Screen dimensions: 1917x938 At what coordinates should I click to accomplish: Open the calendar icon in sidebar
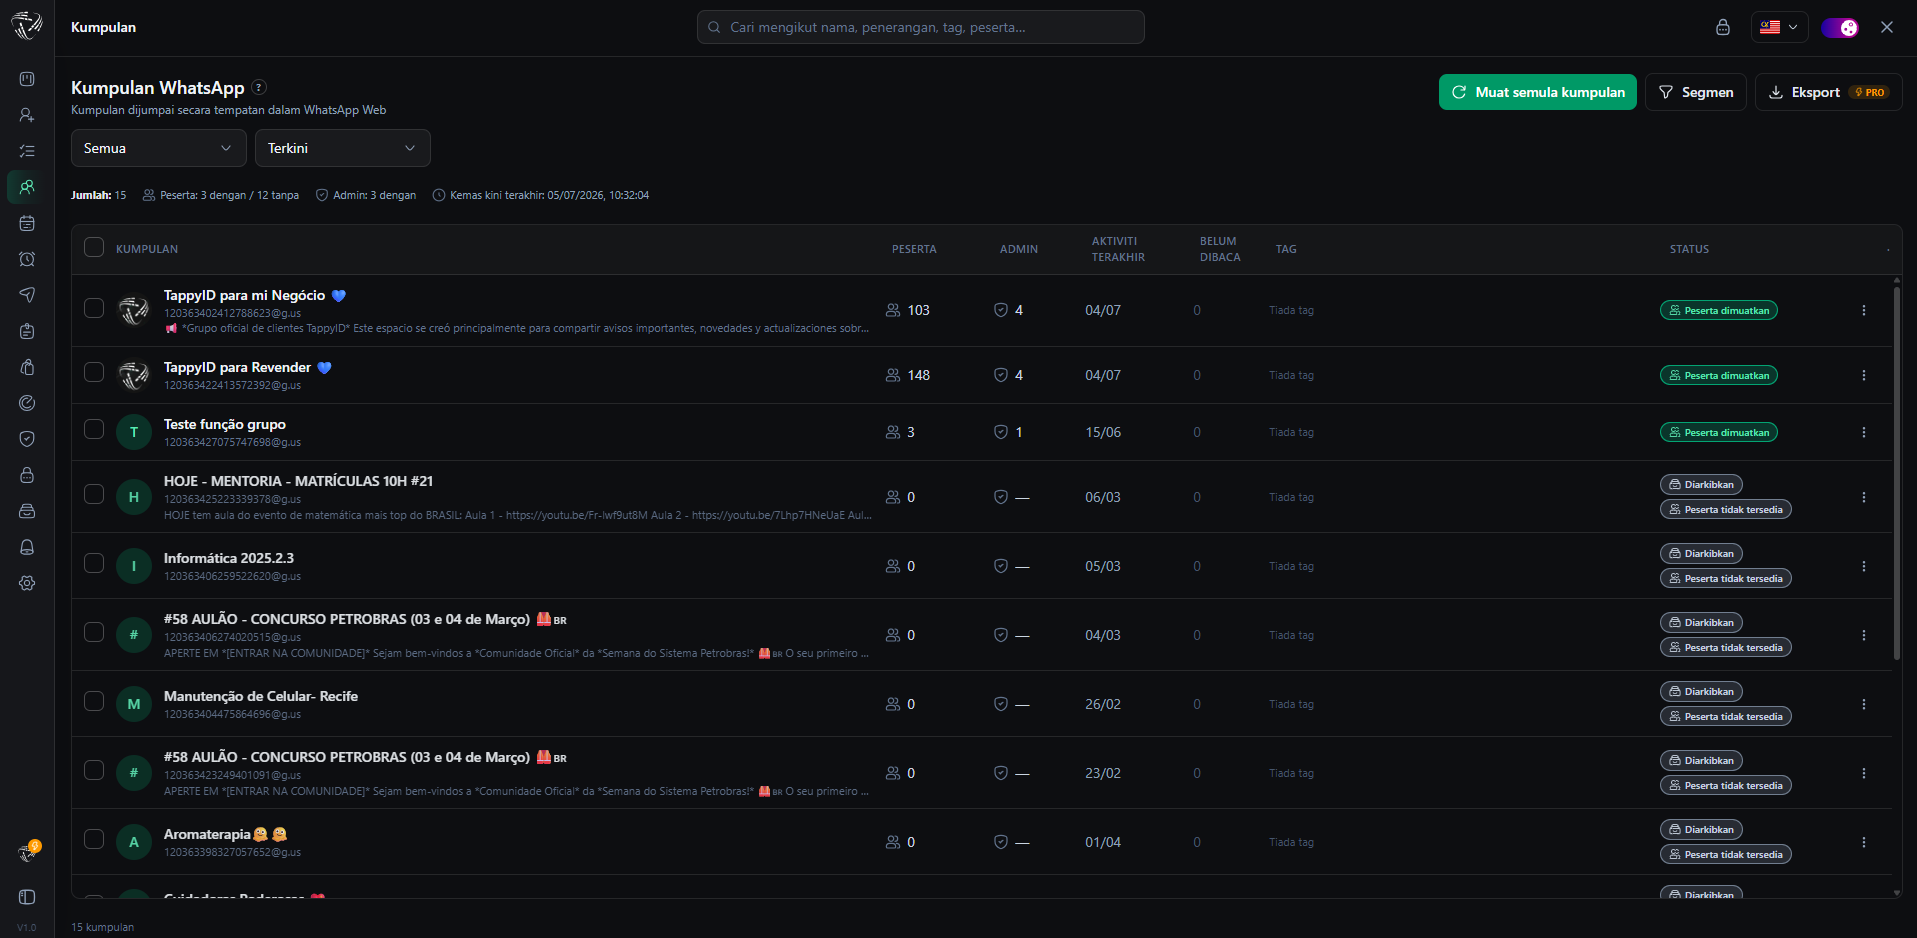[27, 223]
